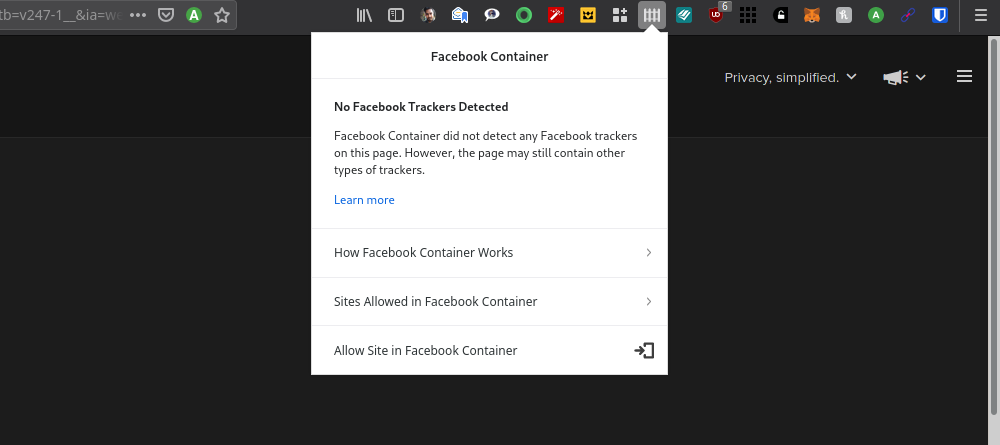Click the red magic wand extension icon
Viewport: 1000px width, 445px height.
pyautogui.click(x=556, y=15)
